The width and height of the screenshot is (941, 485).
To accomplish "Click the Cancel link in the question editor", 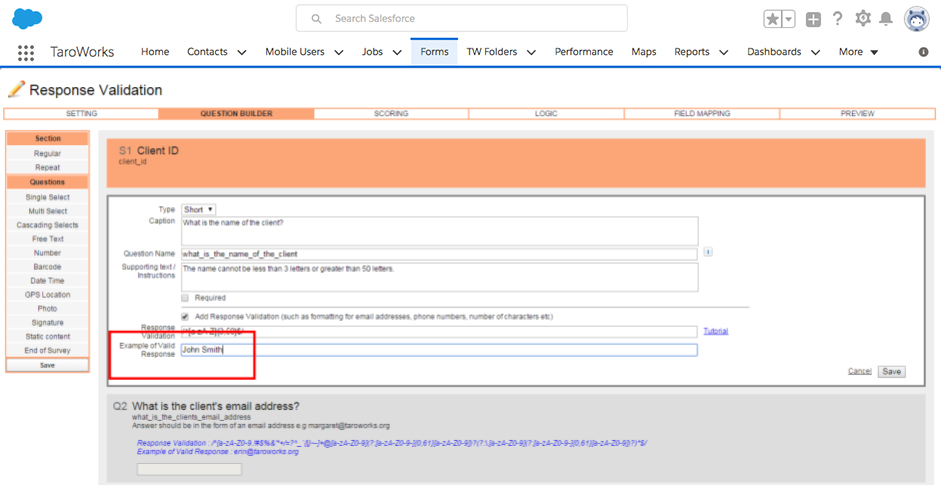I will tap(859, 372).
